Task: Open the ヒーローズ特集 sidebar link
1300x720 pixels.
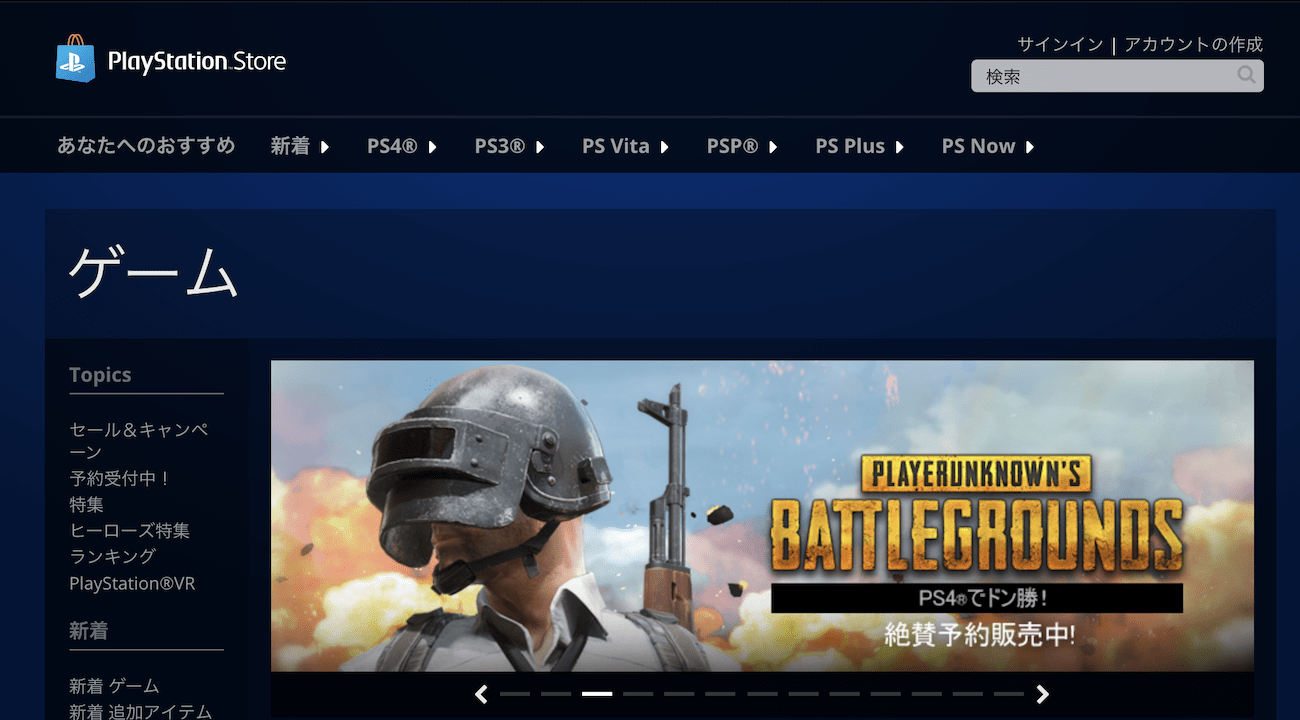Action: click(x=130, y=531)
